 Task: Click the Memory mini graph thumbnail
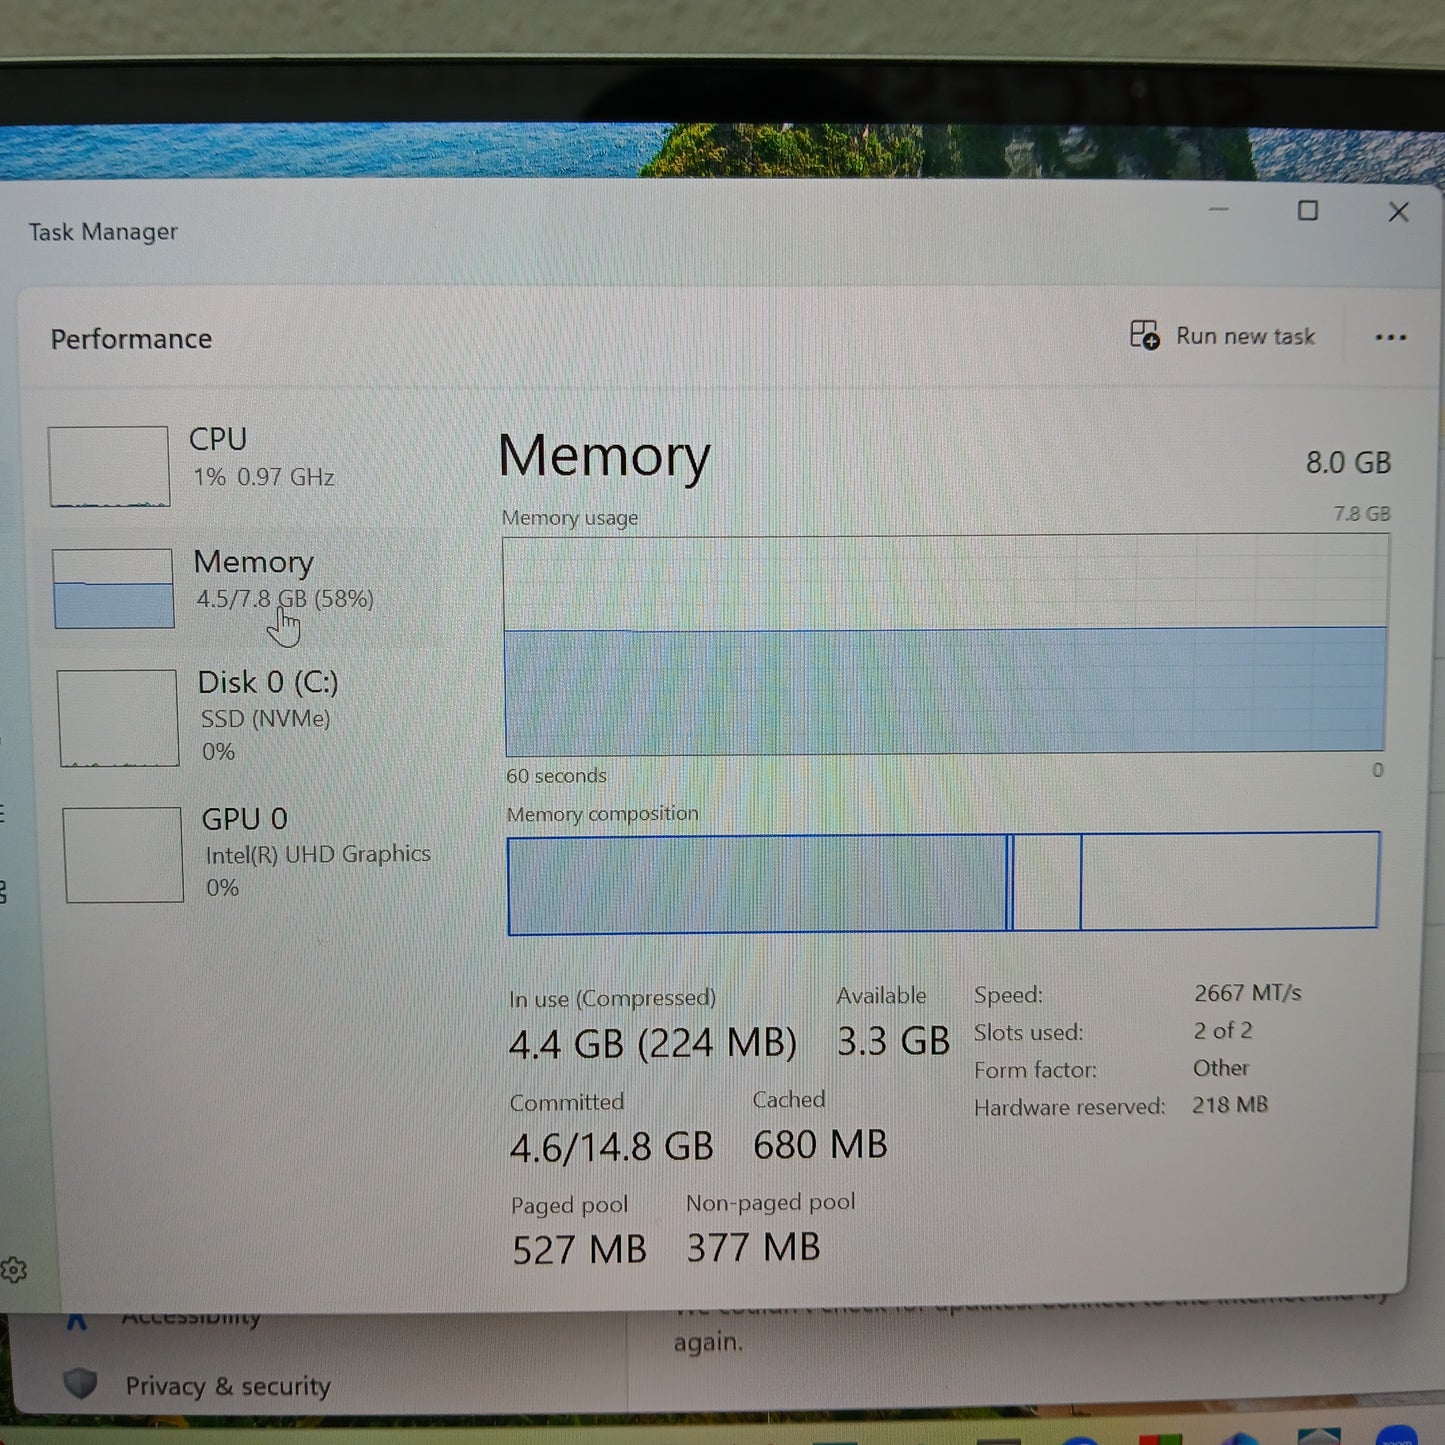tap(113, 588)
